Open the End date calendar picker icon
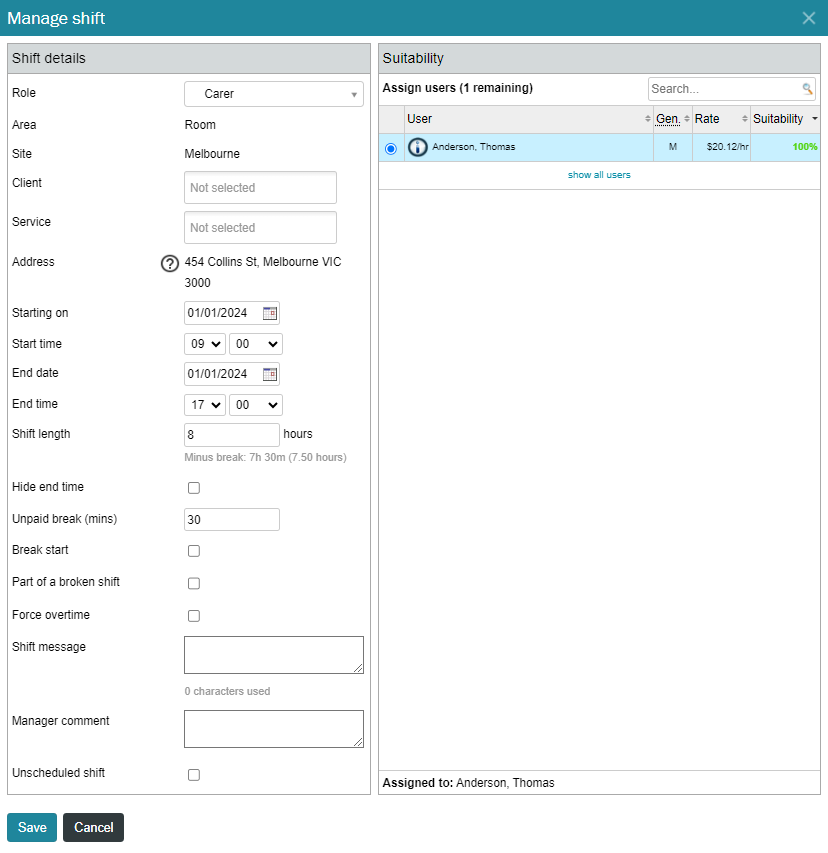 [x=270, y=374]
